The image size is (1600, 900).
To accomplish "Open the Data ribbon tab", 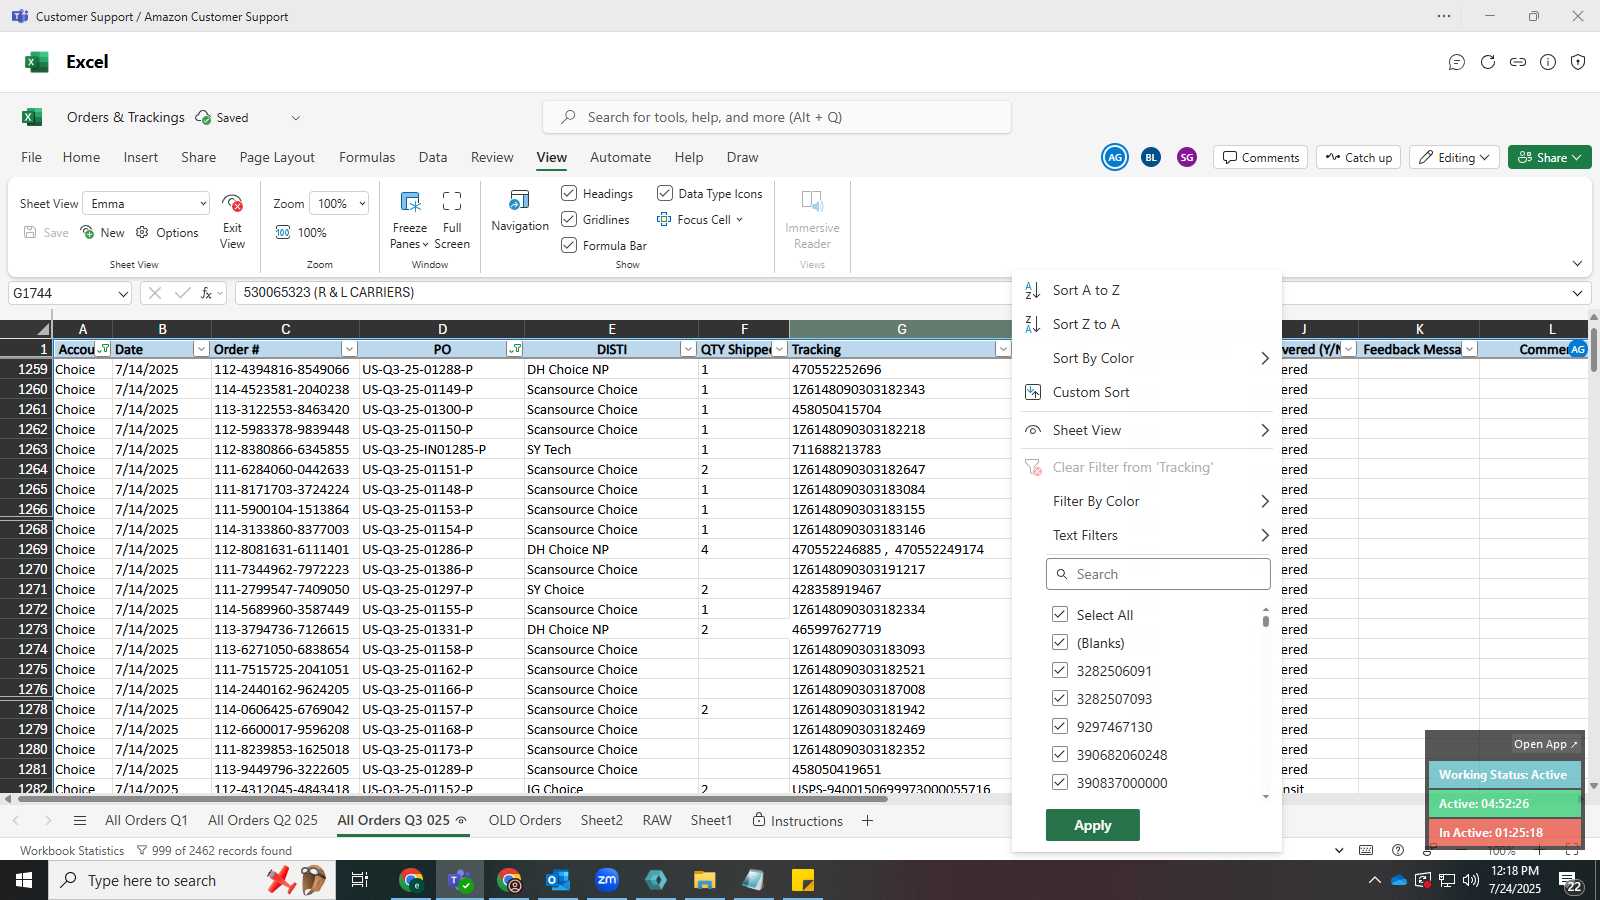I will [x=433, y=157].
